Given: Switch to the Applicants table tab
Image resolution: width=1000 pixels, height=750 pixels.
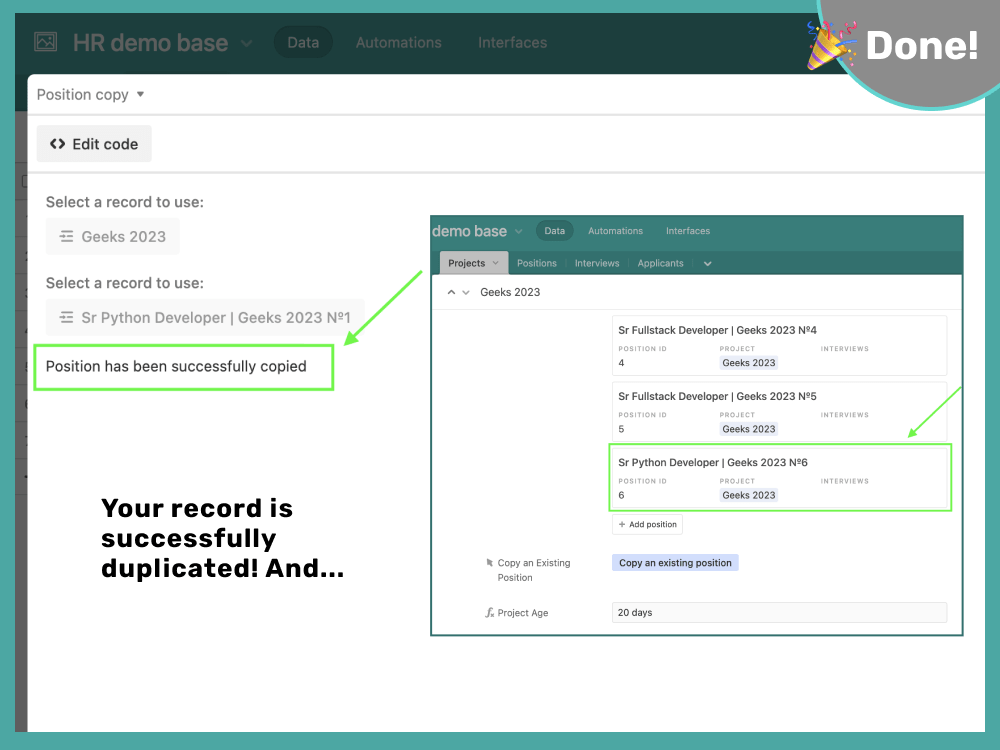Looking at the screenshot, I should (660, 263).
